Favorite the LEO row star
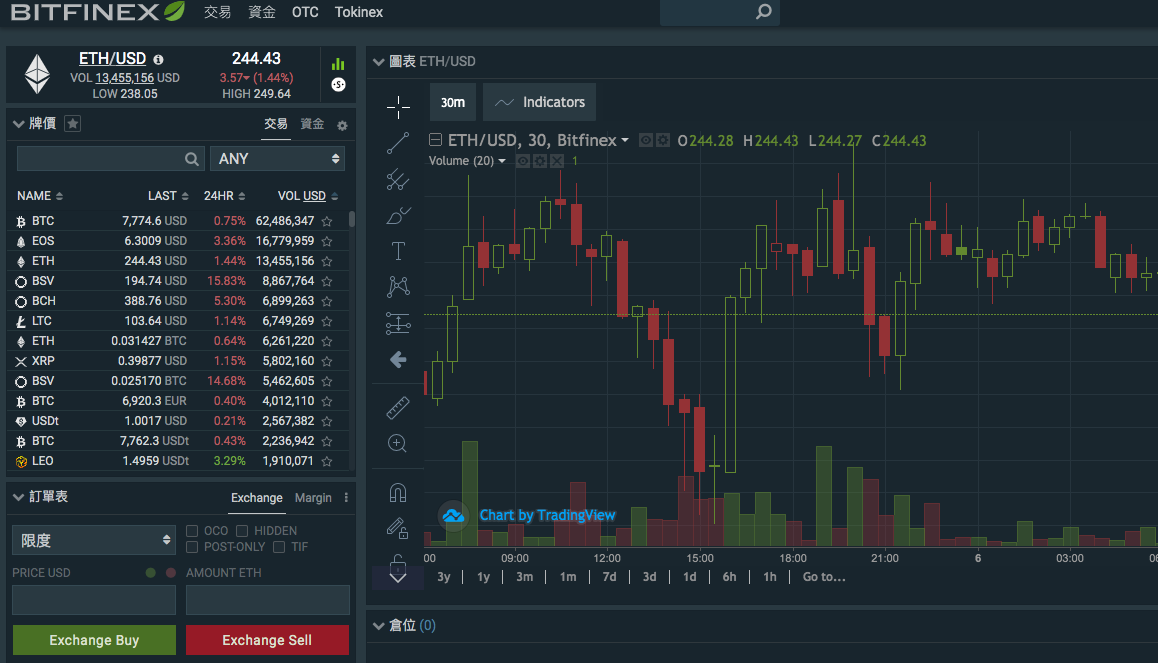Image resolution: width=1158 pixels, height=663 pixels. 326,461
